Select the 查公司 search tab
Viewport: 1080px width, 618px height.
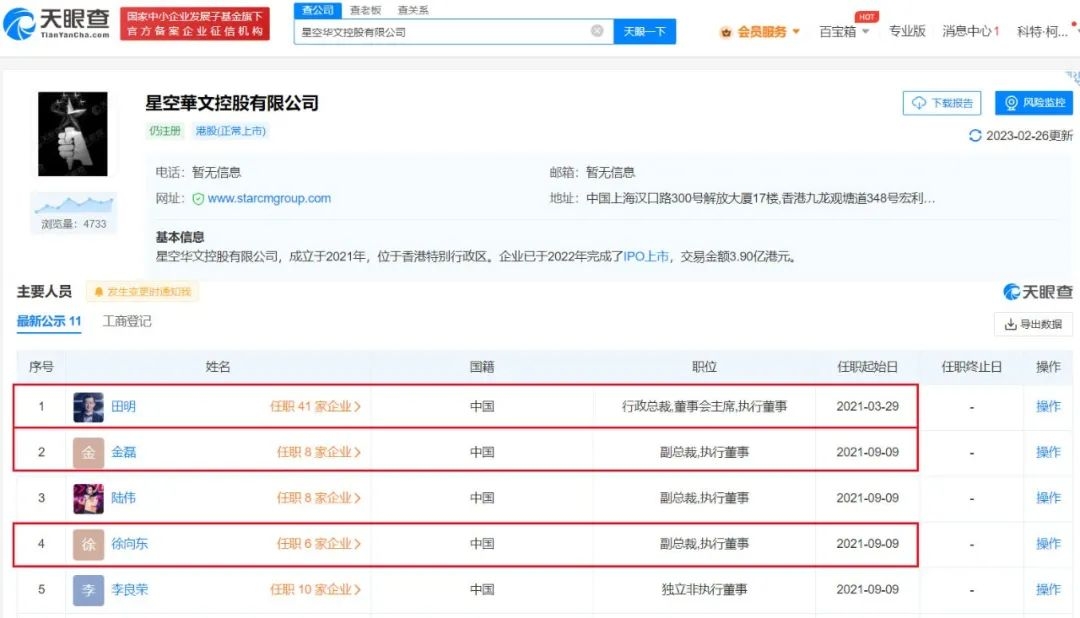[318, 10]
